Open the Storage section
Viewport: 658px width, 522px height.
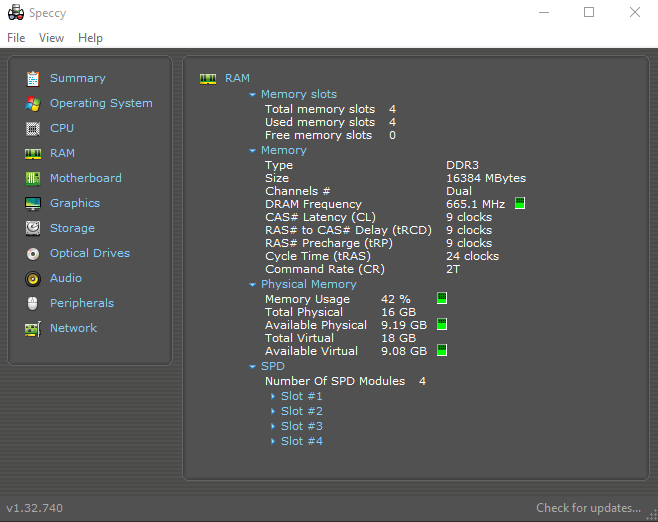tap(72, 228)
